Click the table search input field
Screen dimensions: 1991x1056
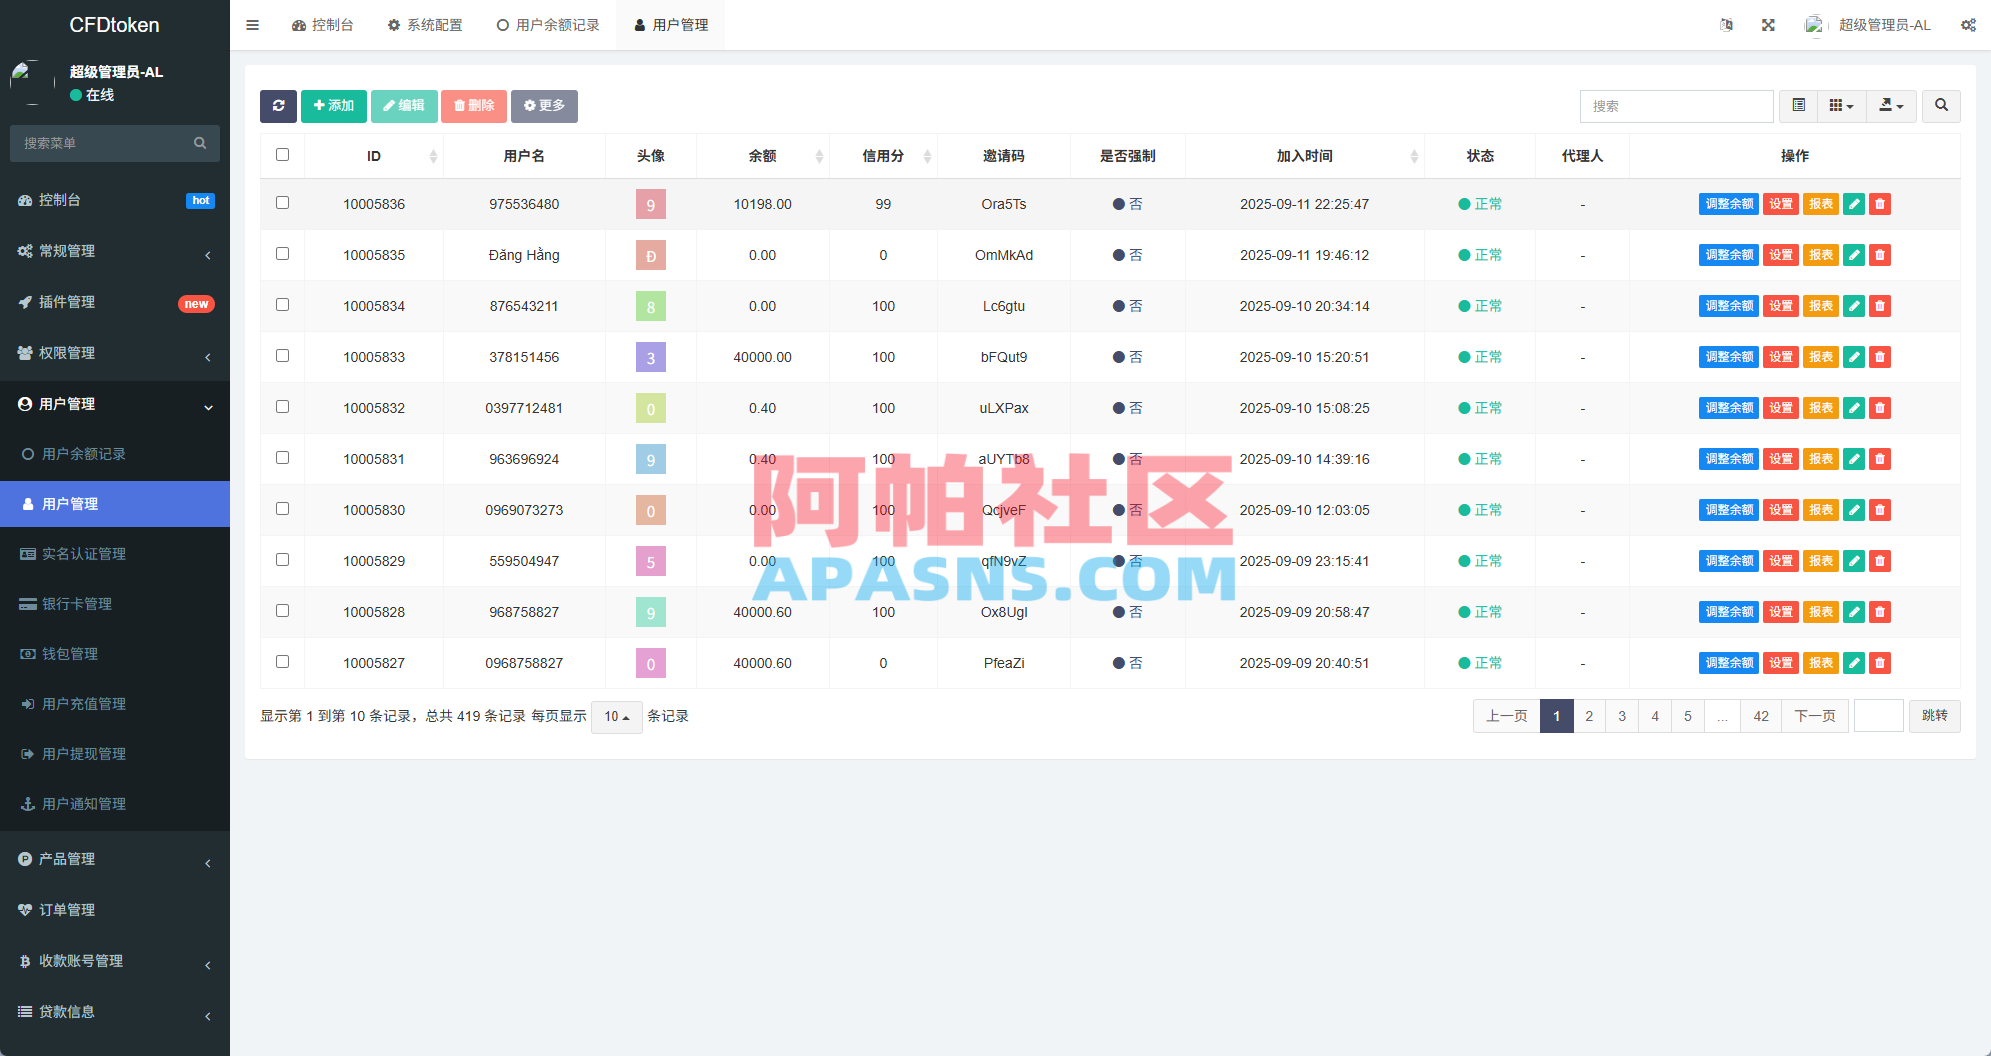click(x=1676, y=106)
